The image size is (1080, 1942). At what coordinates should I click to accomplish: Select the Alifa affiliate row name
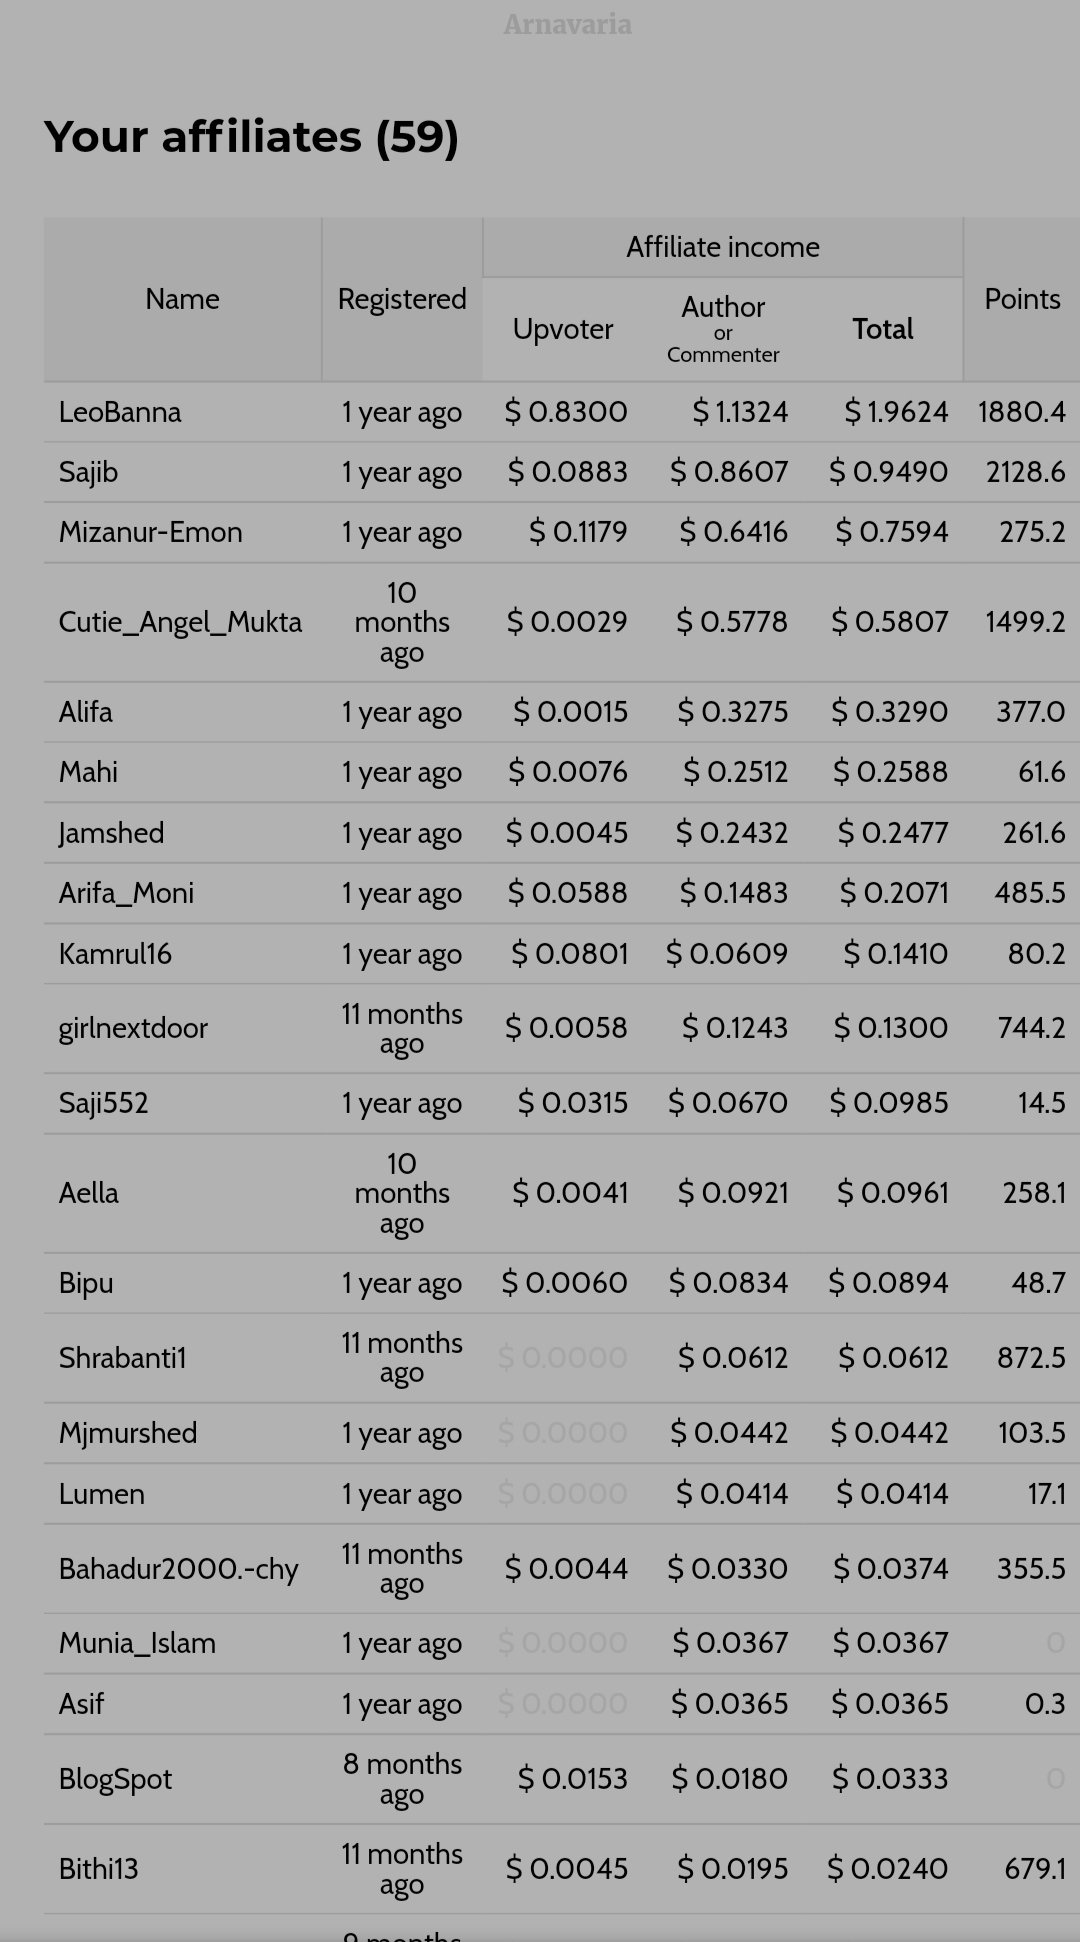click(x=86, y=712)
